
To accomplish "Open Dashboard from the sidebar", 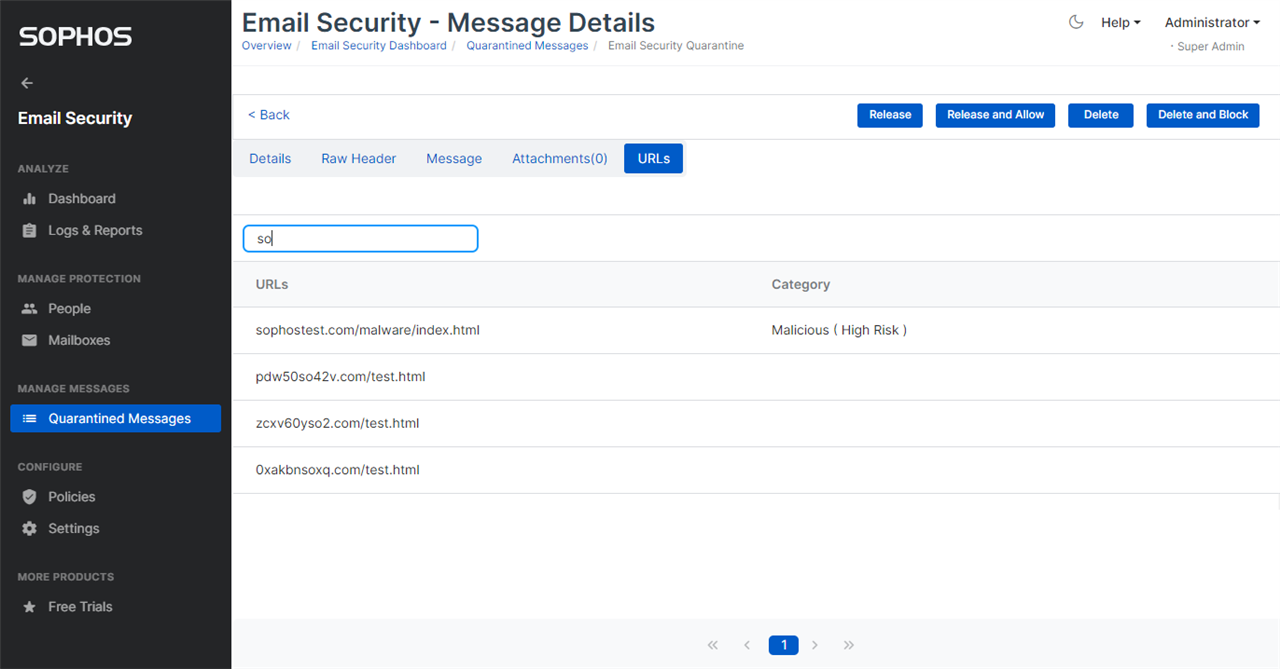I will point(82,199).
